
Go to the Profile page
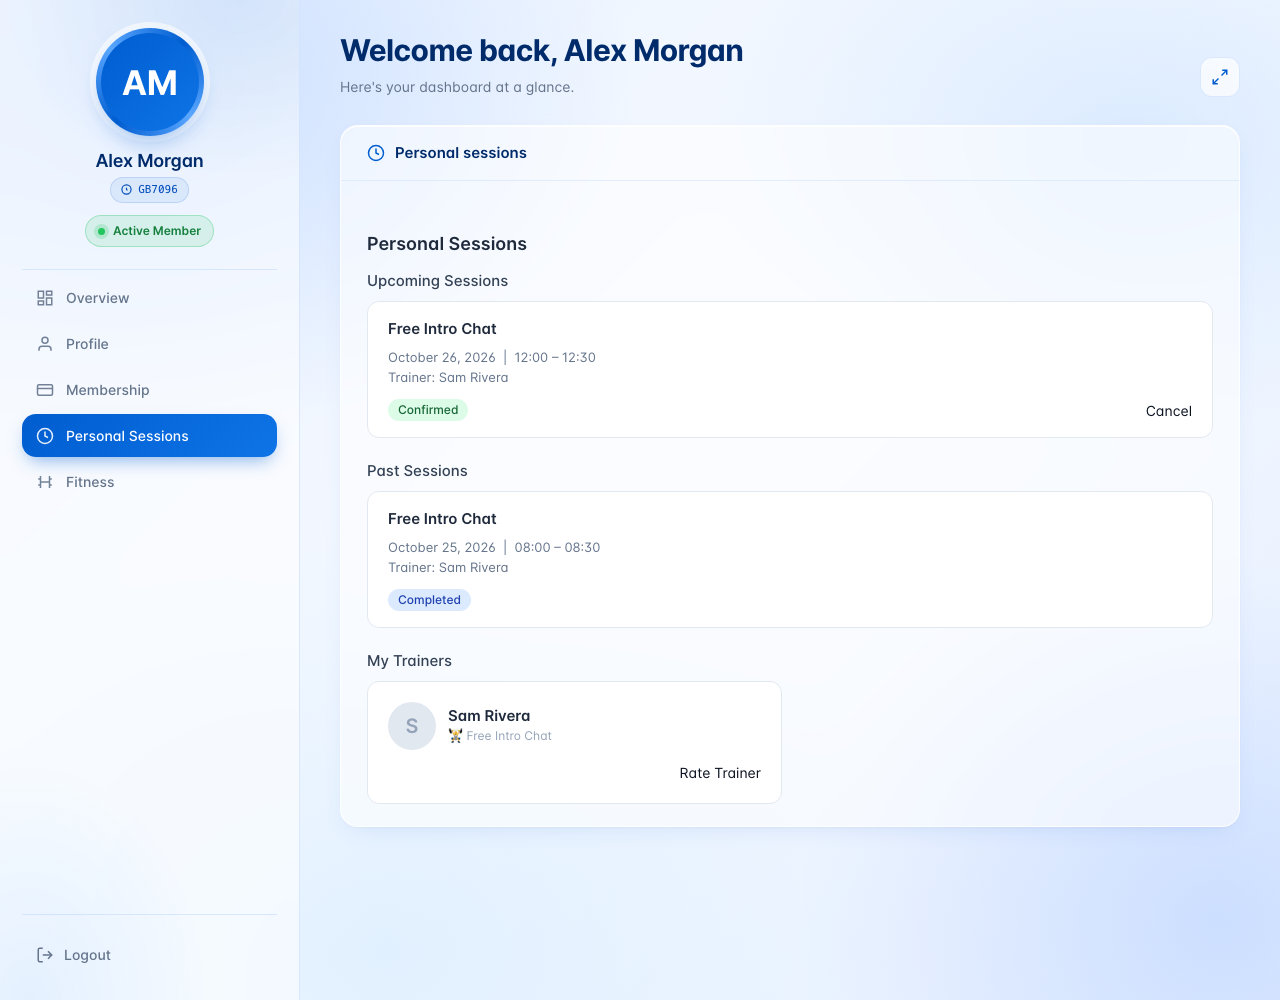tap(149, 344)
